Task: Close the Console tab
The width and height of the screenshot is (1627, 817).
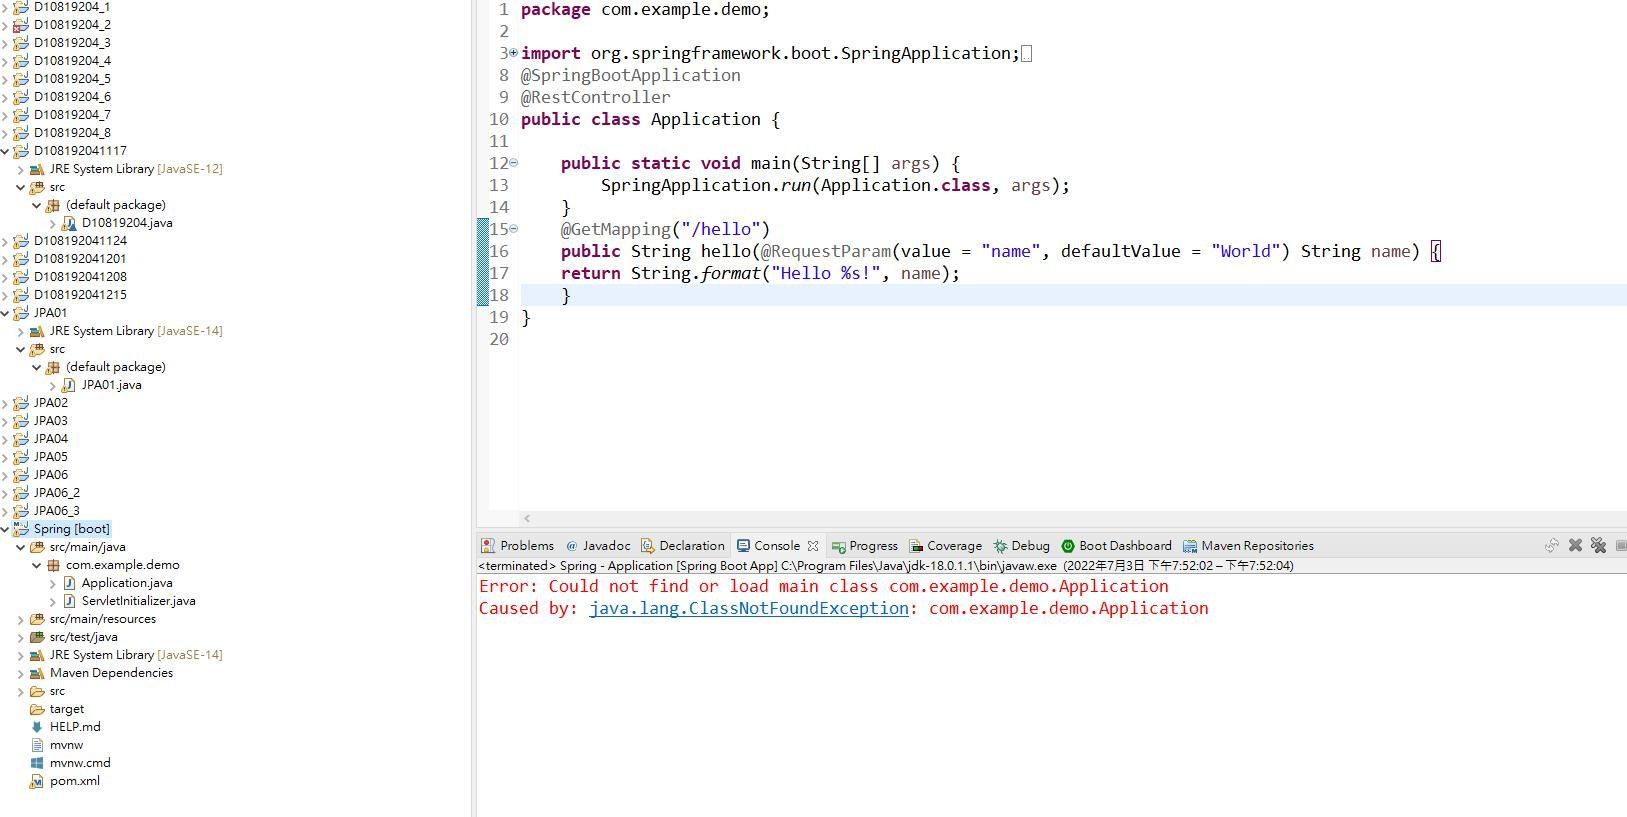Action: coord(813,546)
